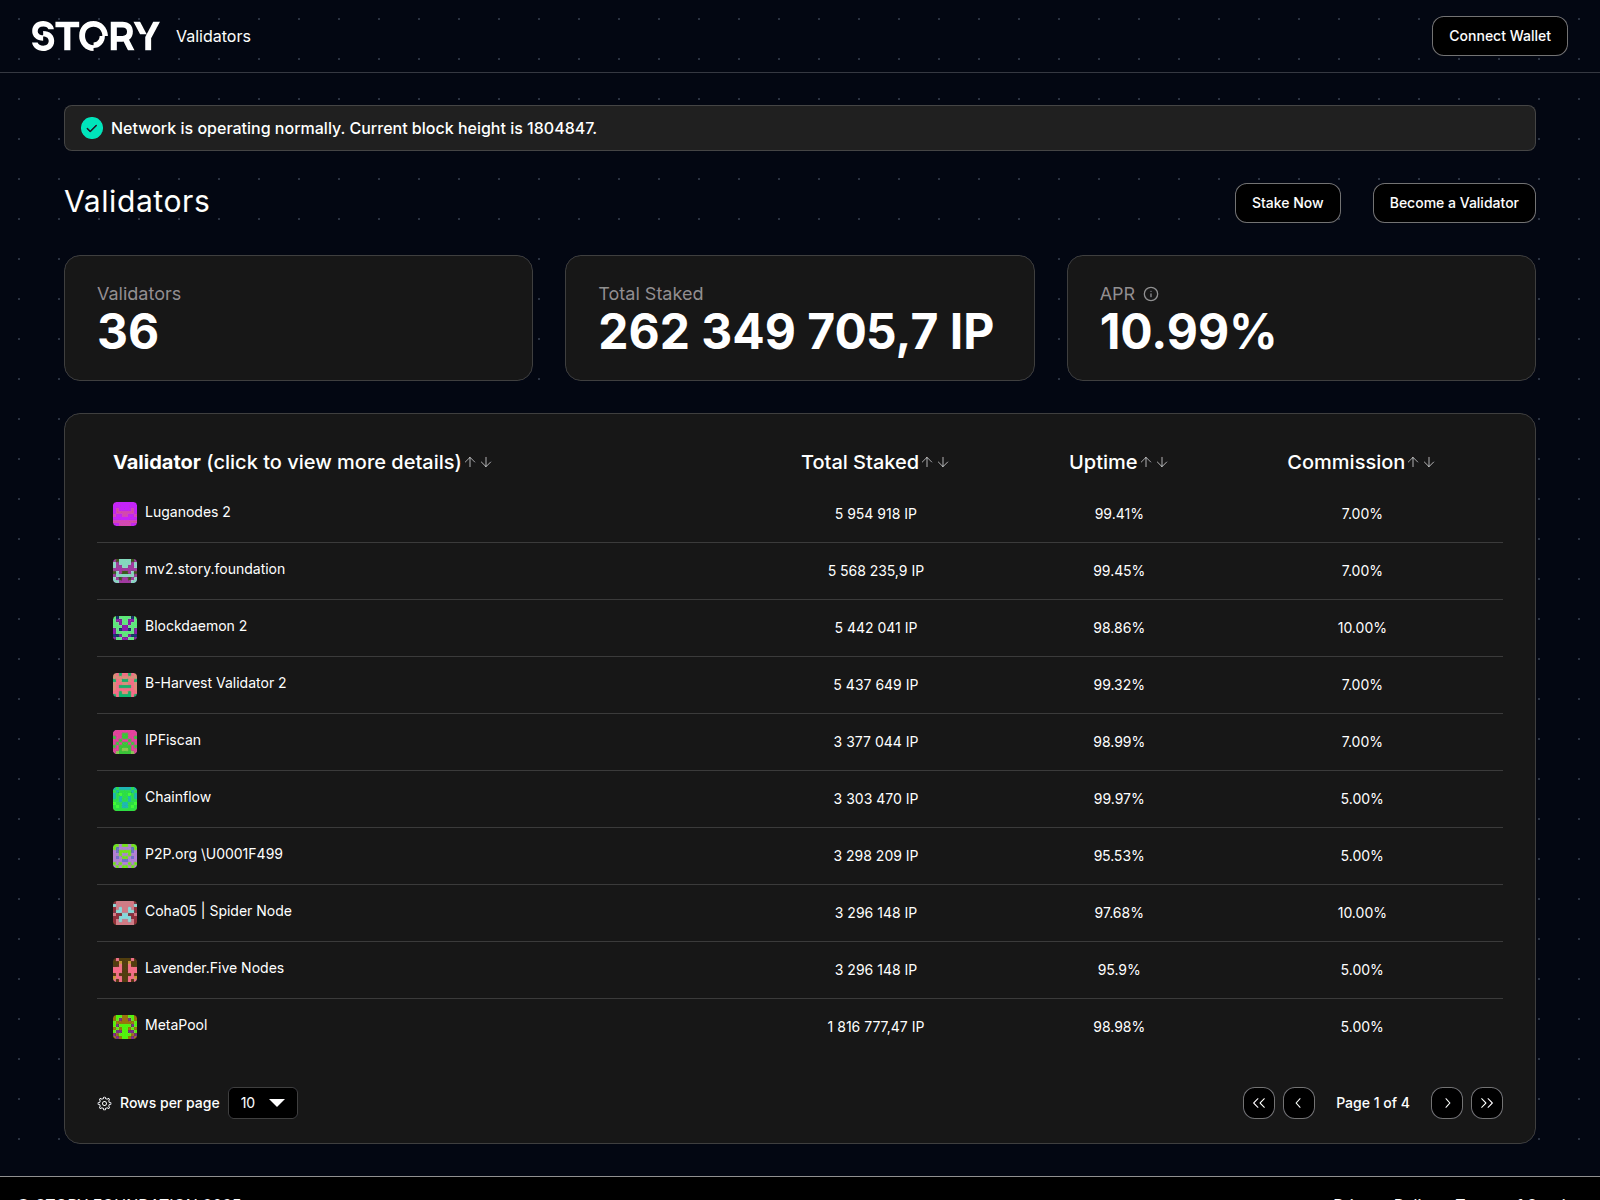
Task: Click Become a Validator button
Action: tap(1453, 203)
